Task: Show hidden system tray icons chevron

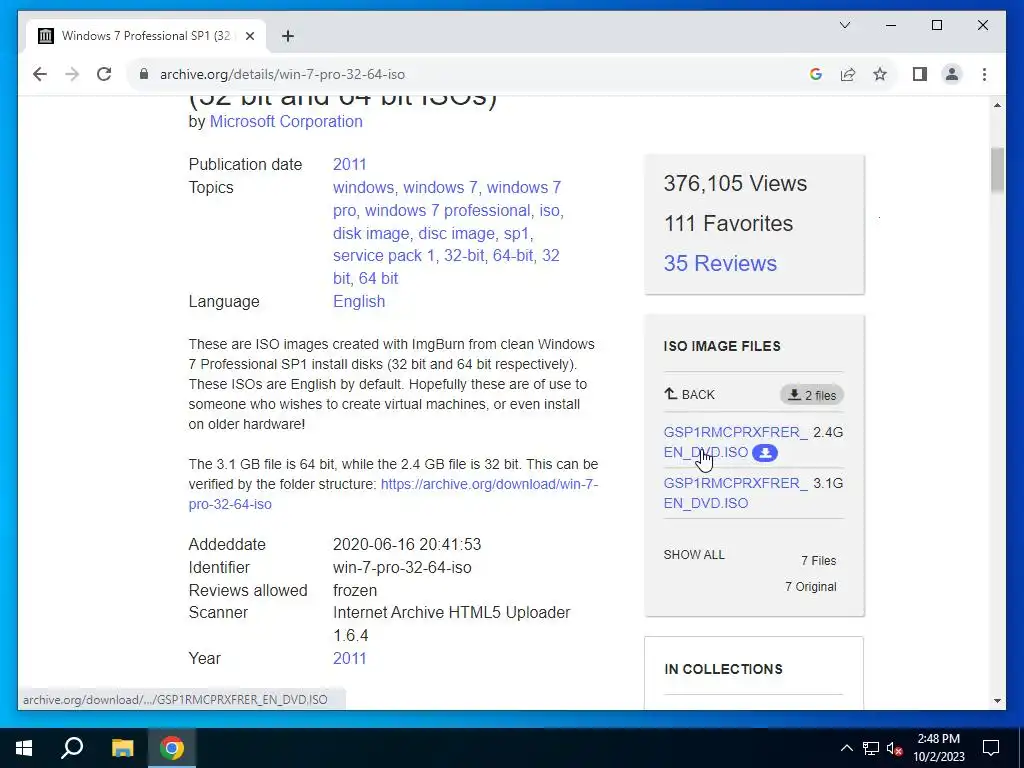Action: point(846,748)
